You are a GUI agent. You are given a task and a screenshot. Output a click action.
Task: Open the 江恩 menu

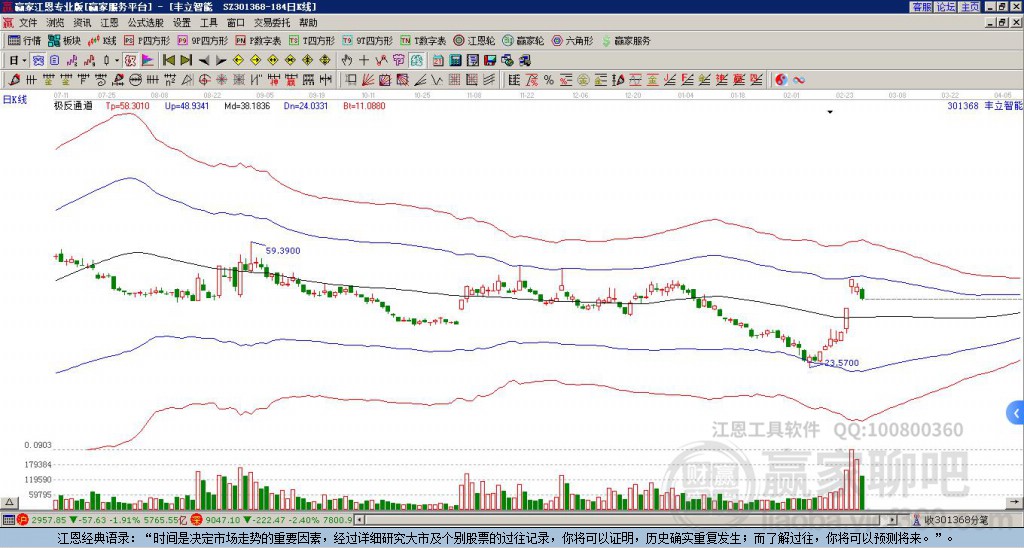(x=110, y=23)
